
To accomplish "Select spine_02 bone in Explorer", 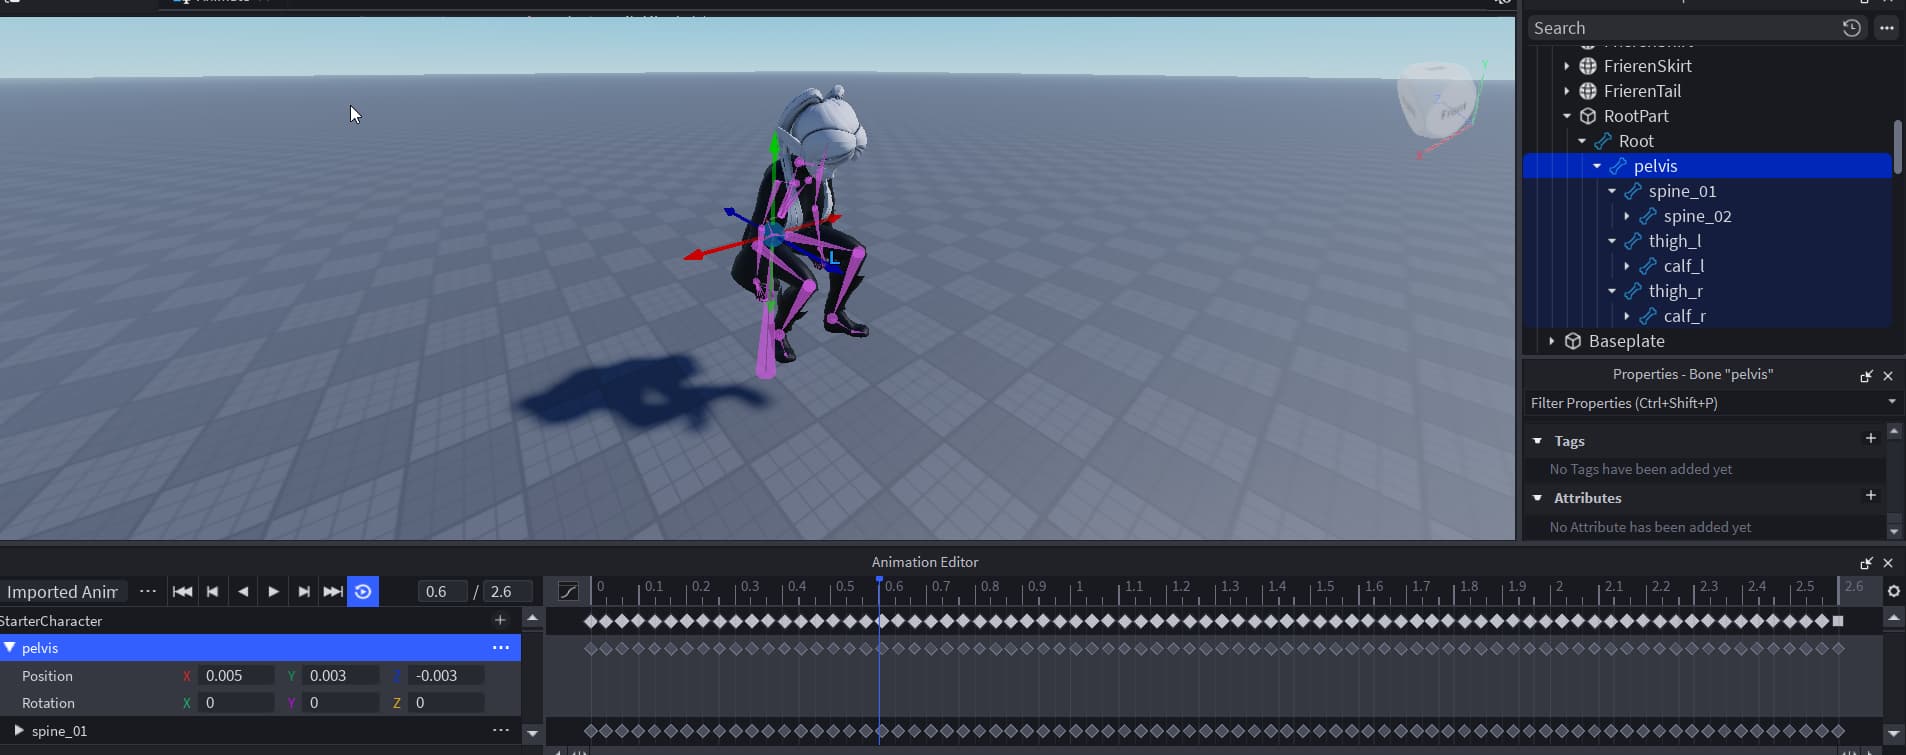I will point(1697,216).
